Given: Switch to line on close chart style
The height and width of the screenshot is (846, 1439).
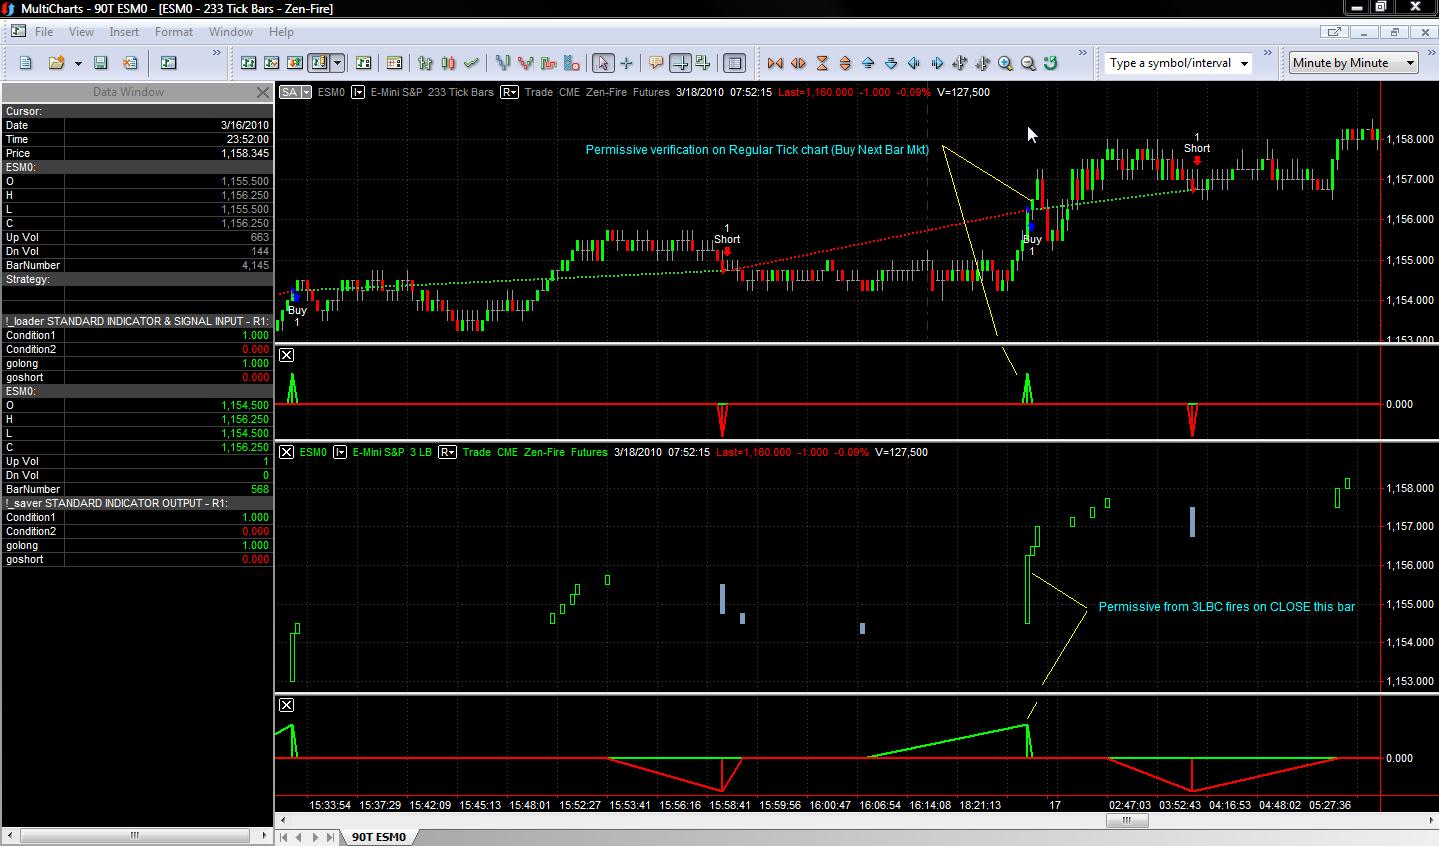Looking at the screenshot, I should click(471, 63).
